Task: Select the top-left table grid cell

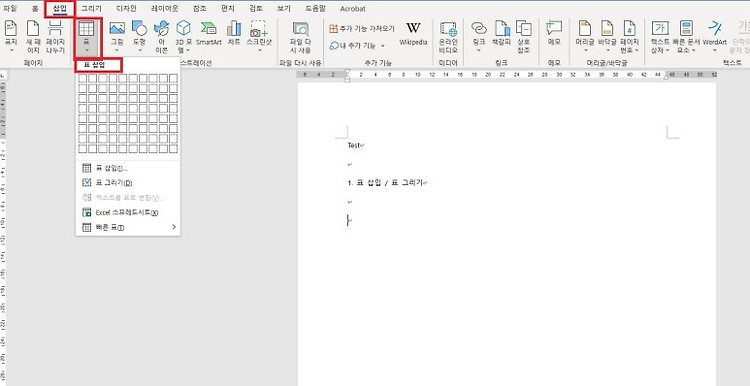Action: pyautogui.click(x=83, y=78)
